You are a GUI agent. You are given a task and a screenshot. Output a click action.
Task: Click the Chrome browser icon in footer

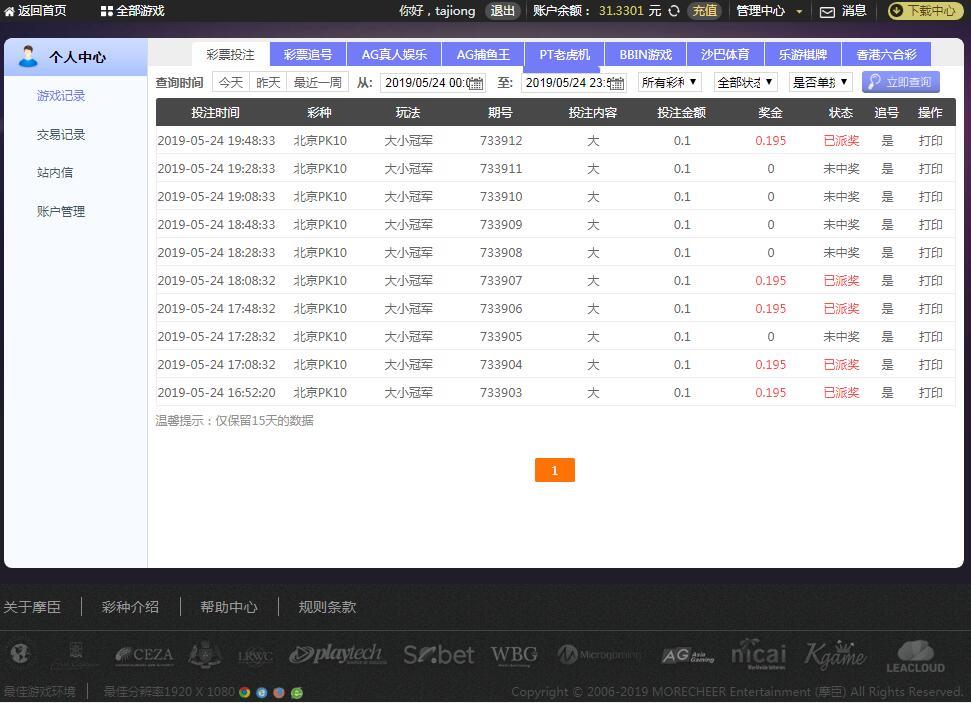click(245, 692)
